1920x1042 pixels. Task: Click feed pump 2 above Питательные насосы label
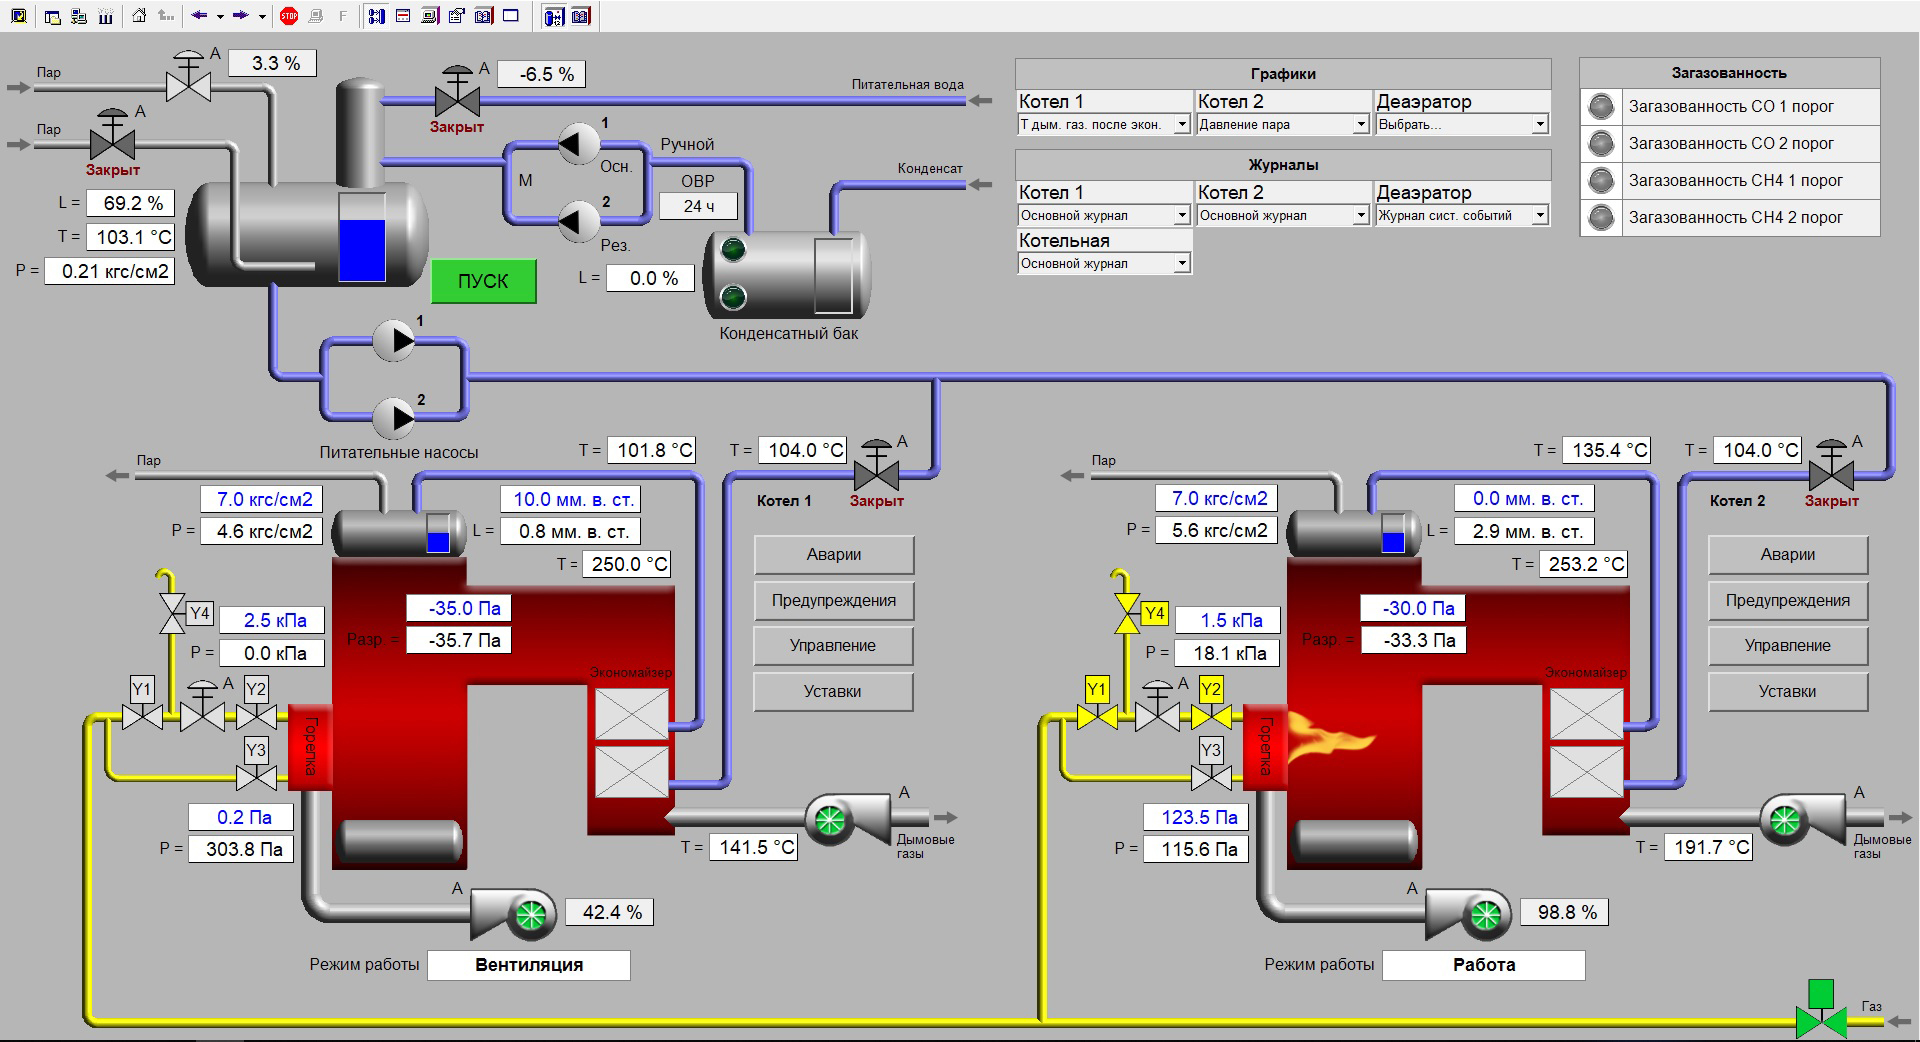point(395,417)
